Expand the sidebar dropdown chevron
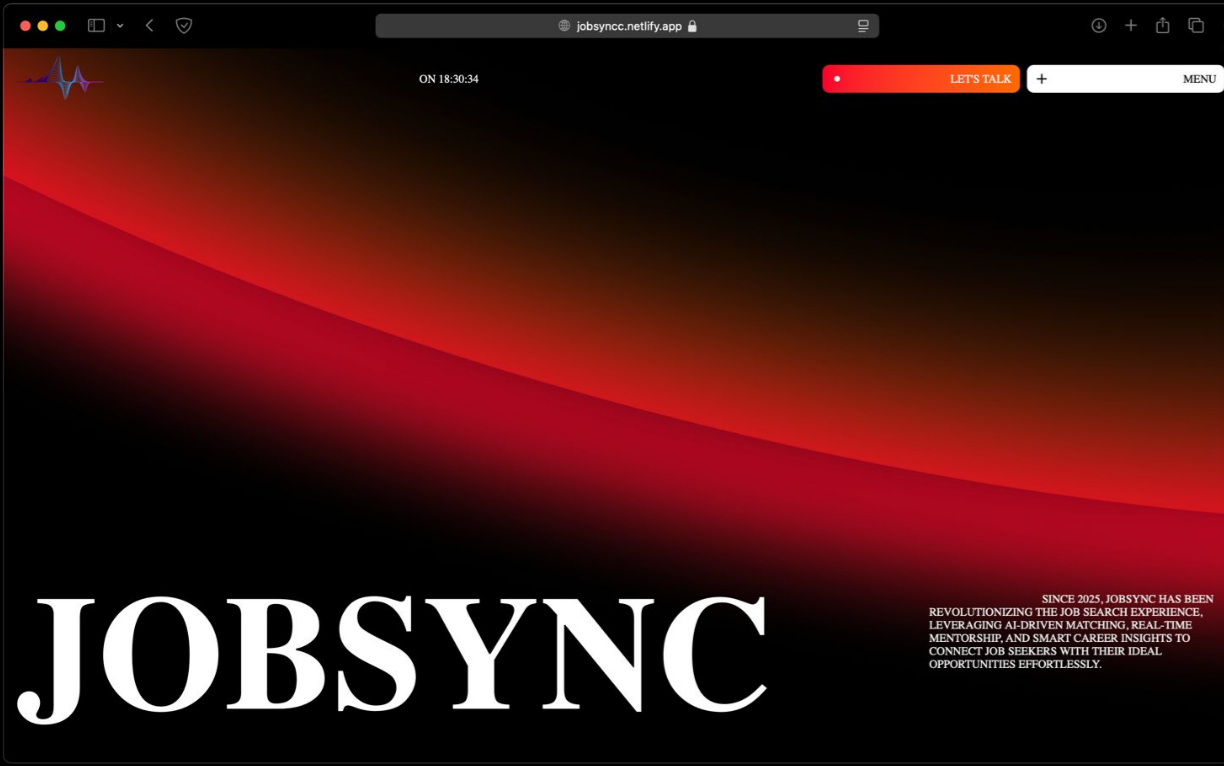Viewport: 1224px width, 766px height. tap(121, 25)
